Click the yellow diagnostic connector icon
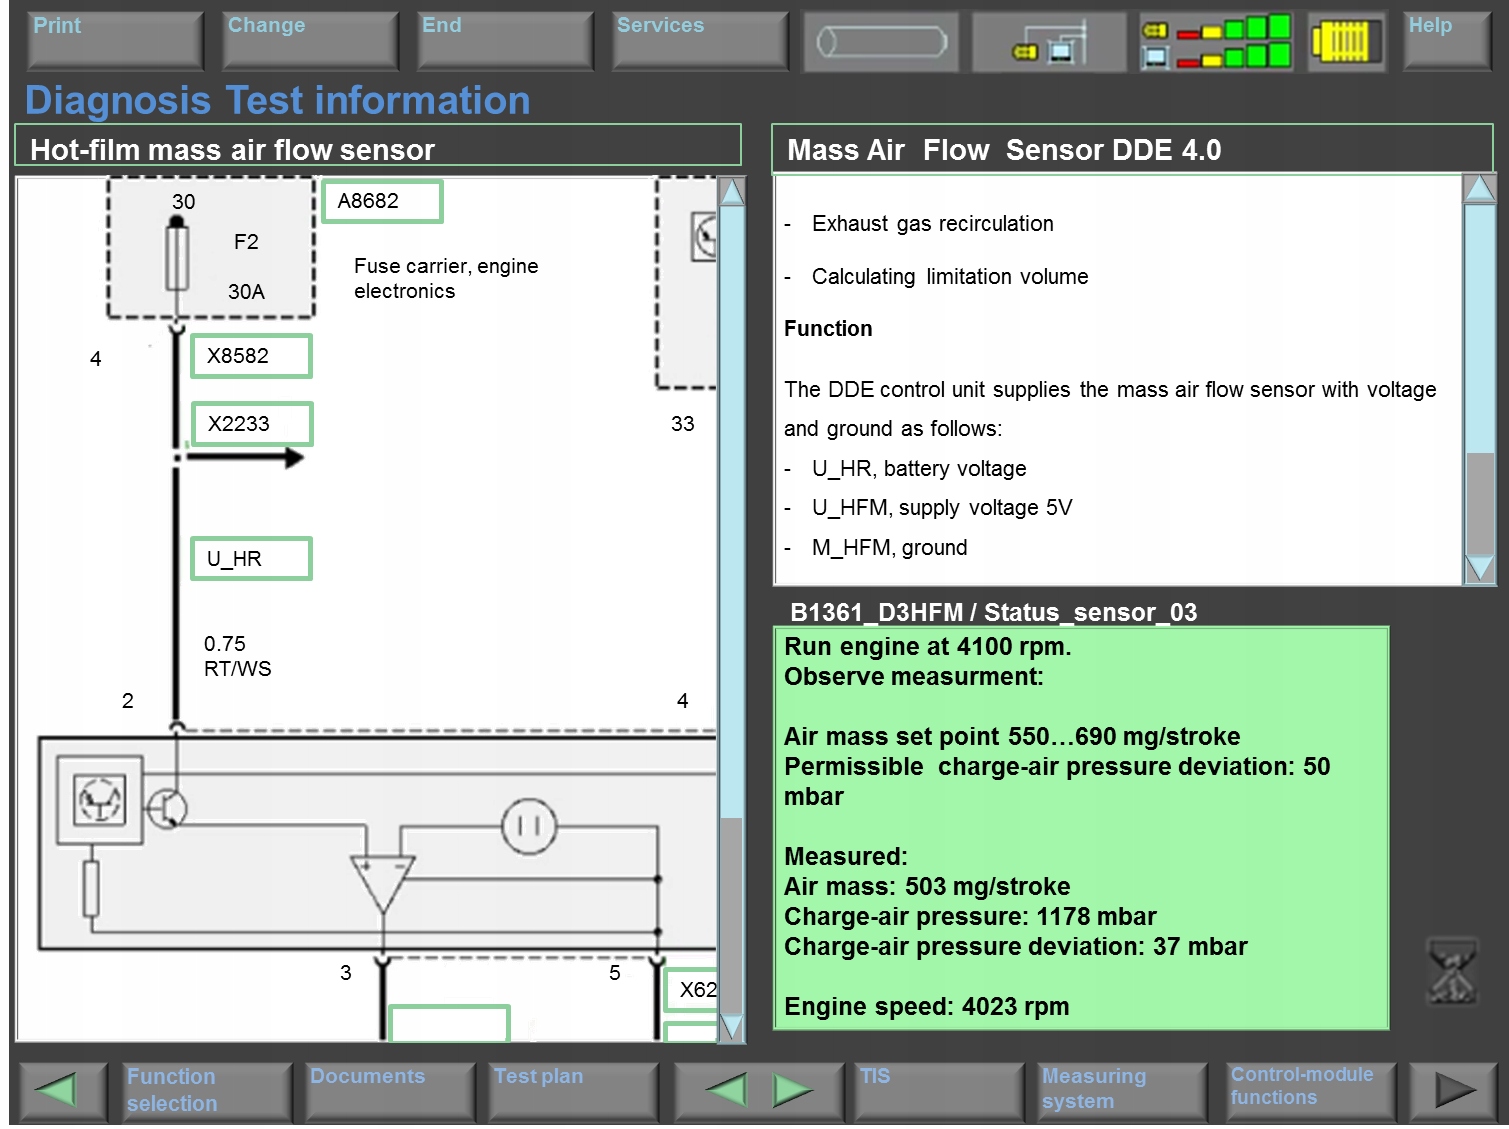 tap(1346, 42)
